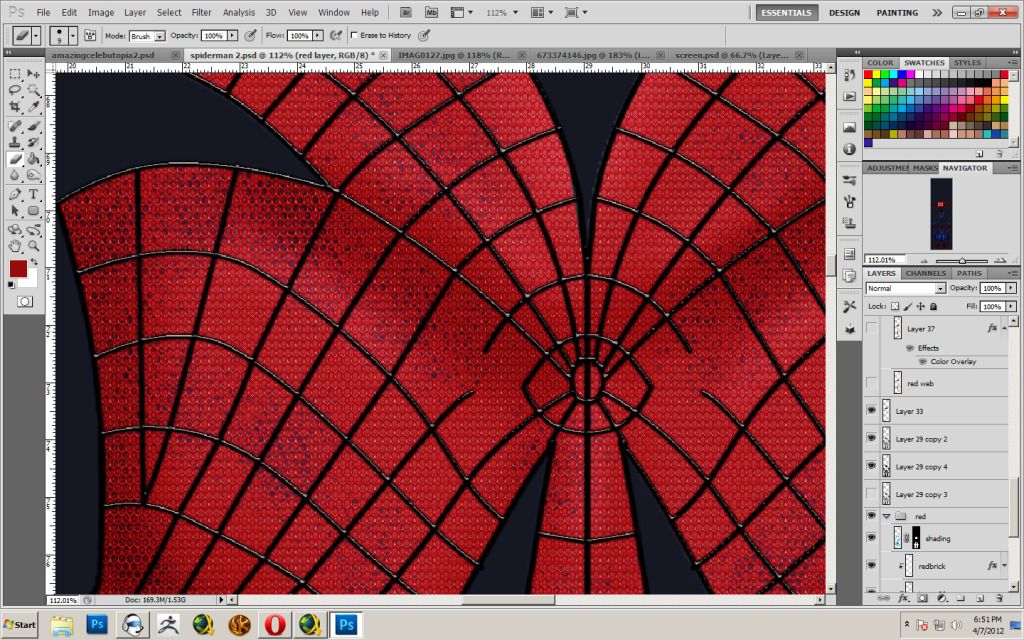Launch Bridge from the application bar
Screen dimensions: 1024x640
406,12
